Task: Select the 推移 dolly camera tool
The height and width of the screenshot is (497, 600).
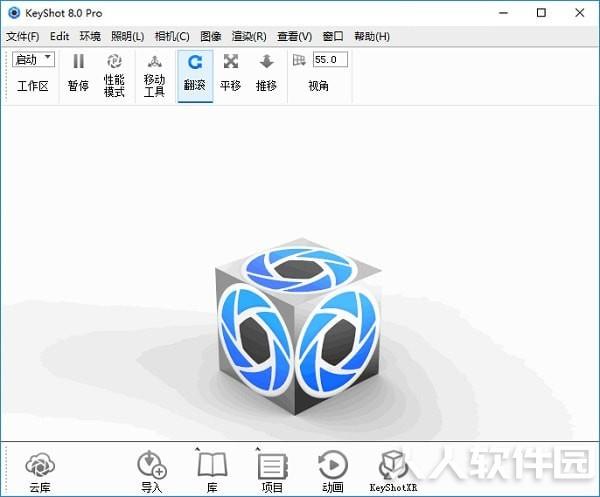Action: [x=266, y=73]
